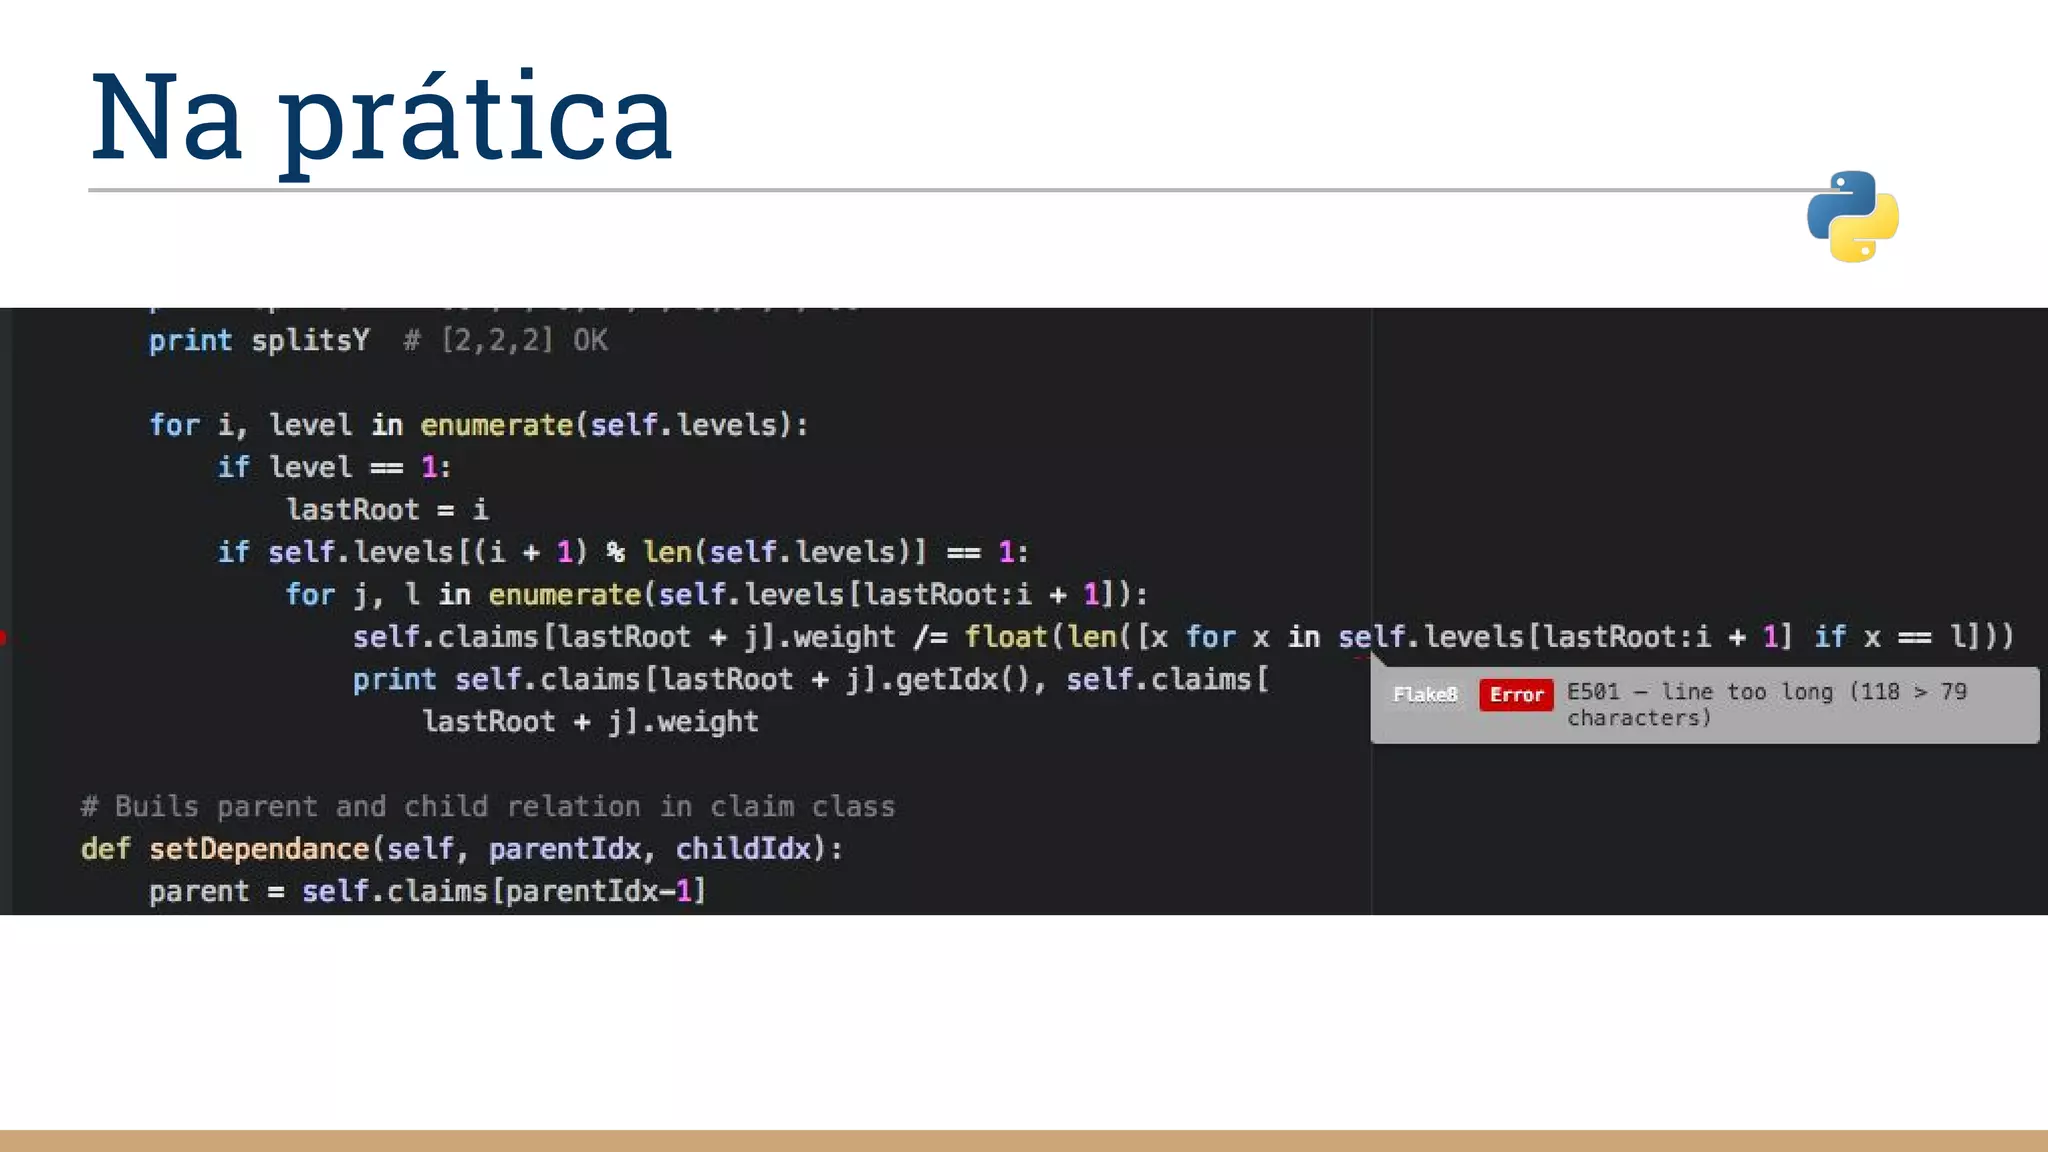
Task: Click the 'lastRoot + j].weight' continuation line
Action: coord(590,722)
